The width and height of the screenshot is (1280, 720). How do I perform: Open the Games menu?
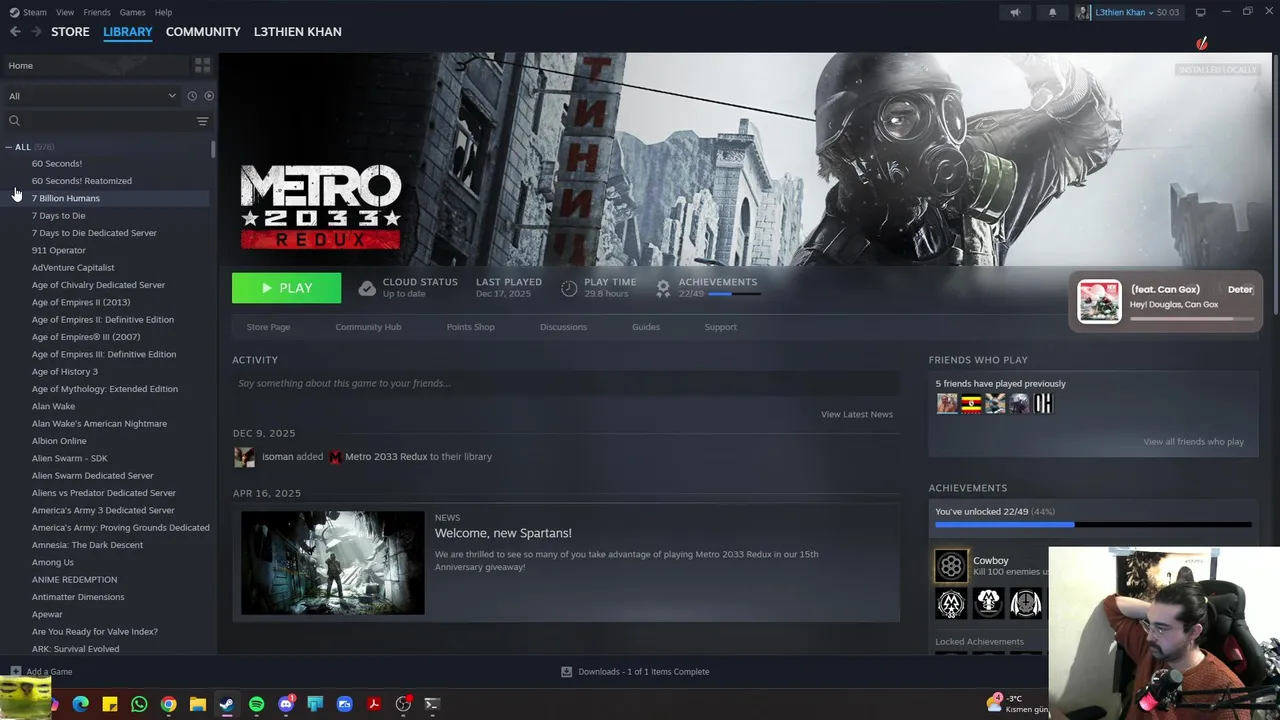(x=132, y=12)
